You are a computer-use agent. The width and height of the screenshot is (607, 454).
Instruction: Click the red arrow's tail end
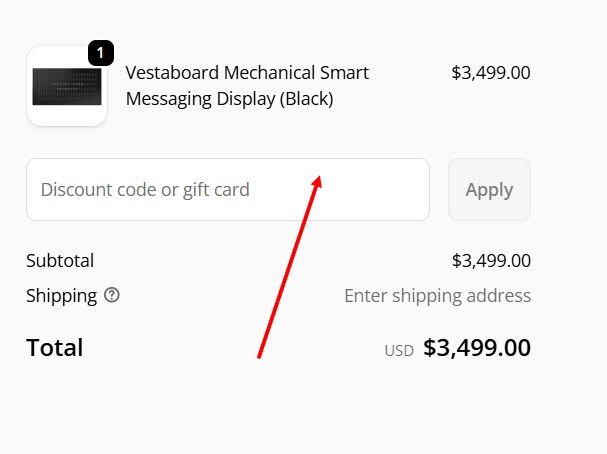[259, 356]
